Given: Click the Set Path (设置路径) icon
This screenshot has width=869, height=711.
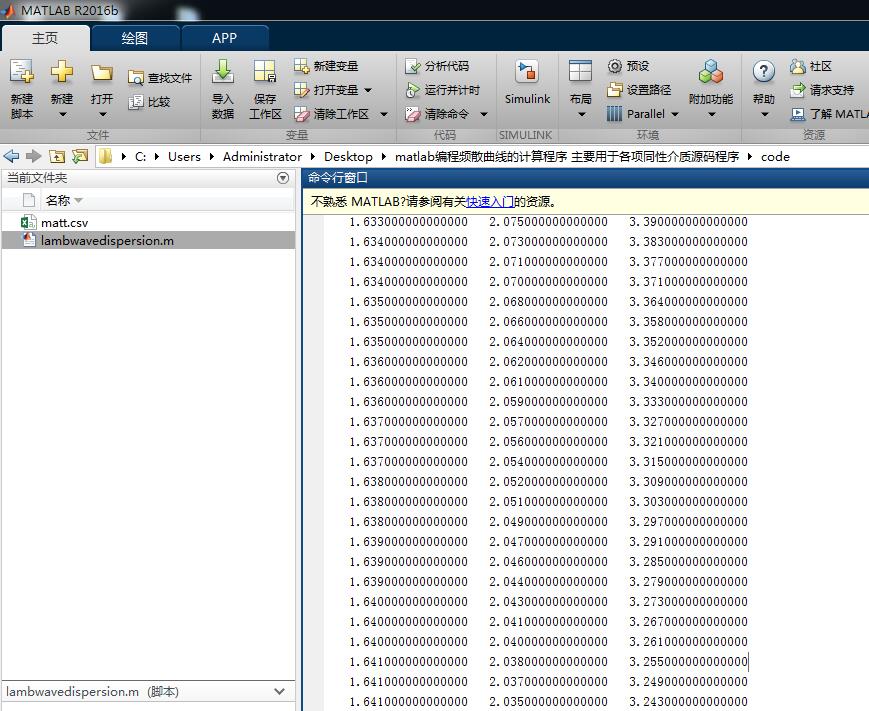Looking at the screenshot, I should [x=615, y=90].
